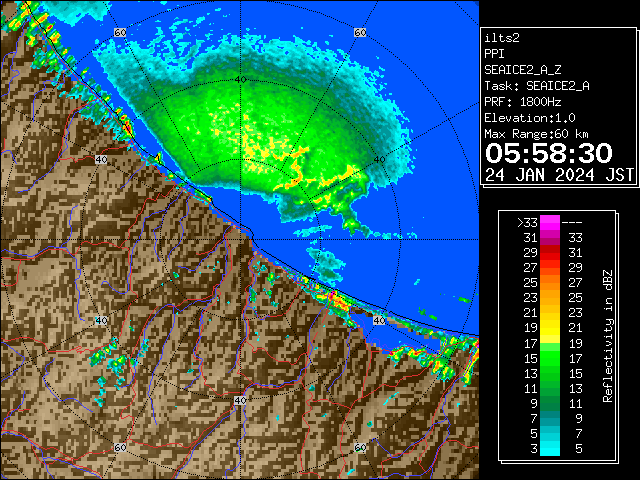Click the '05:58:30' timestamp
The width and height of the screenshot is (640, 480).
549,153
